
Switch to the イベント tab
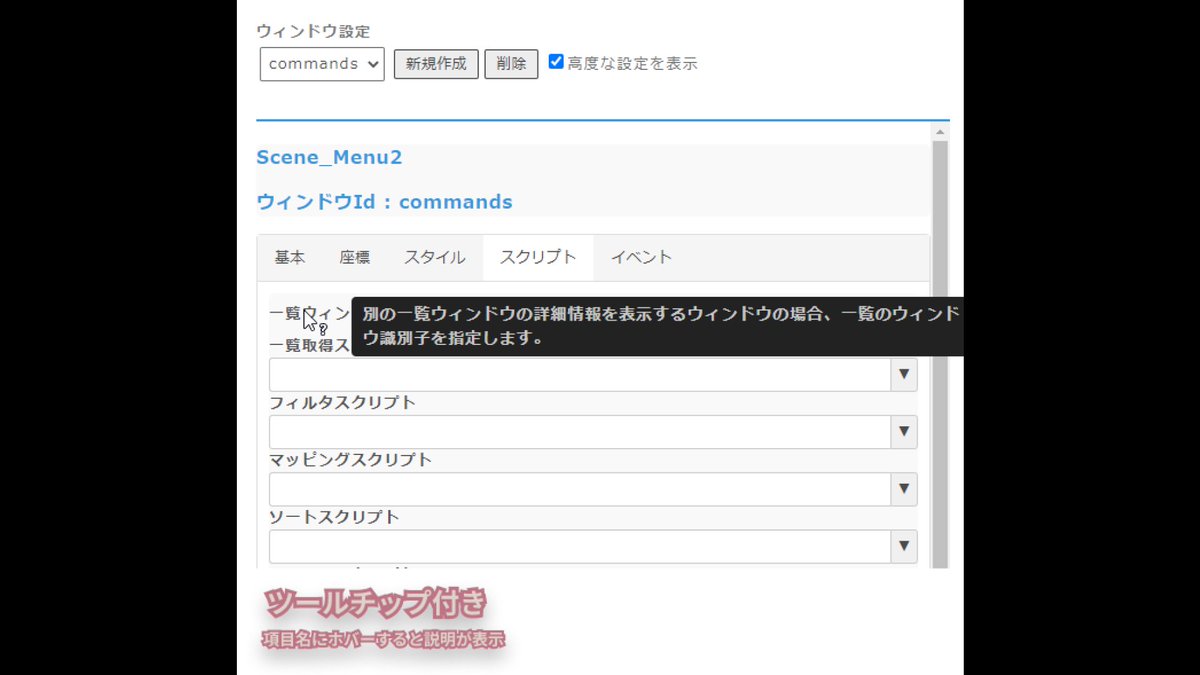click(640, 257)
